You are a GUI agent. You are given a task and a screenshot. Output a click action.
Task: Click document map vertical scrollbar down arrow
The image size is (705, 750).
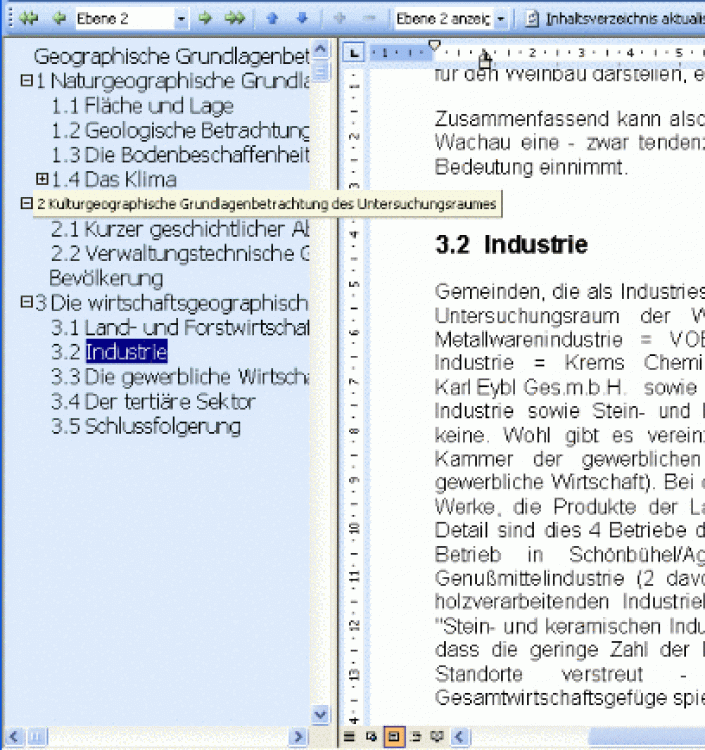click(x=320, y=715)
